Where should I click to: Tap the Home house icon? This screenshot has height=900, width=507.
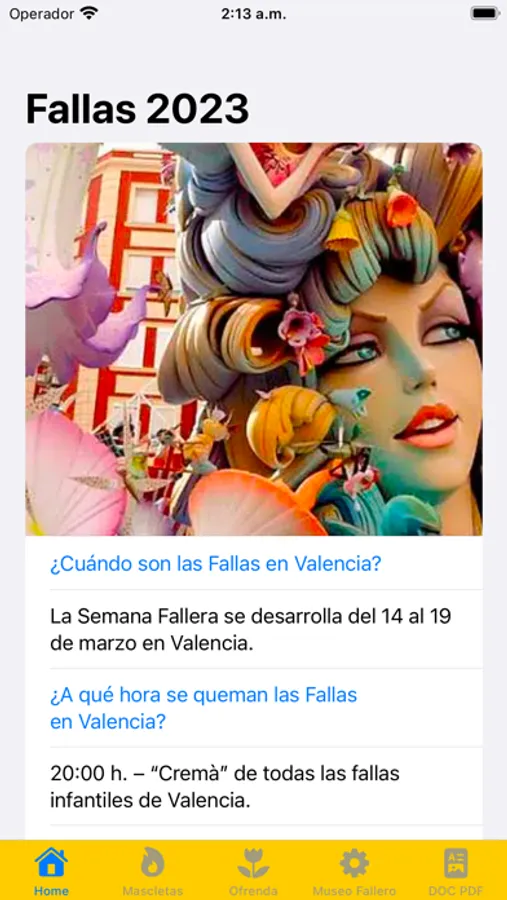(x=51, y=862)
